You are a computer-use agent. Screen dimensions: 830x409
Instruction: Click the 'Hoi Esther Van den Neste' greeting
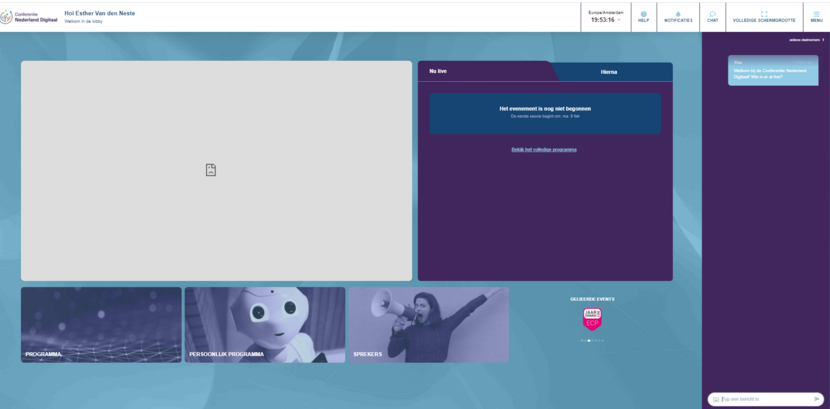coord(100,13)
